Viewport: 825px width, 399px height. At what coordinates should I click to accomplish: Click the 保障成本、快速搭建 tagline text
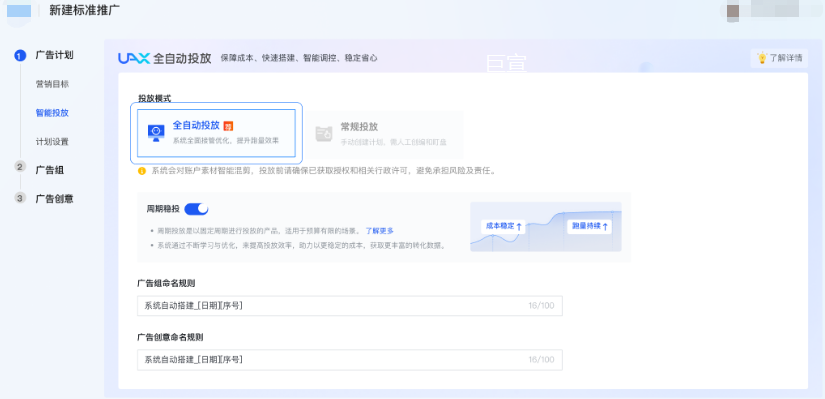pos(299,58)
